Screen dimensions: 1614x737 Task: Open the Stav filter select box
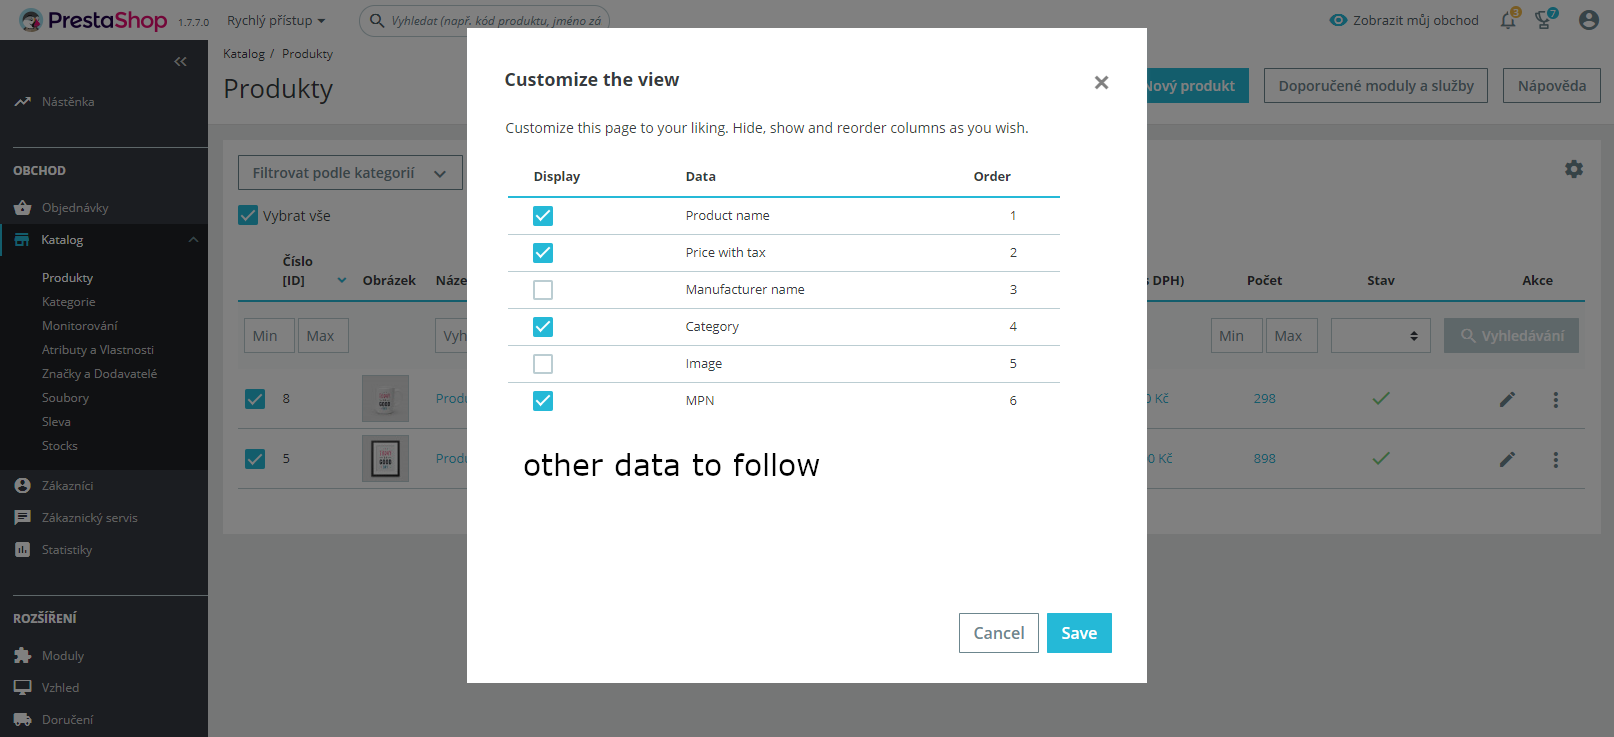click(x=1380, y=336)
